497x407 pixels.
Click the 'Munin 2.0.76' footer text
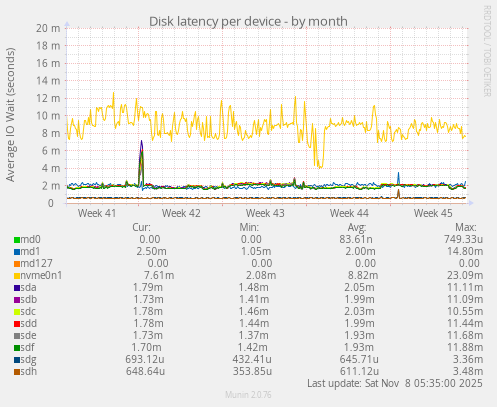pos(248,395)
